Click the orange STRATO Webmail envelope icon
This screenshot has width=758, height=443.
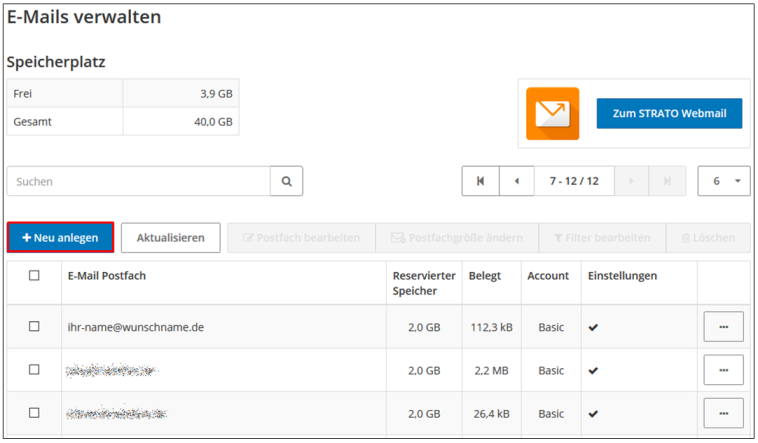(552, 114)
